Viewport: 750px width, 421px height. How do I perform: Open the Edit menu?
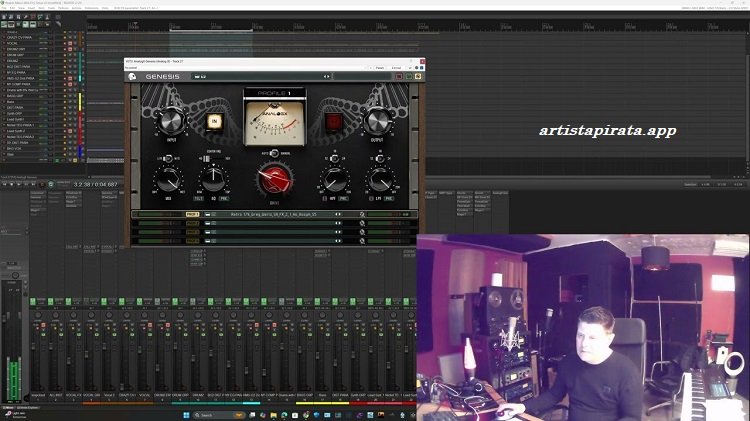pos(12,8)
